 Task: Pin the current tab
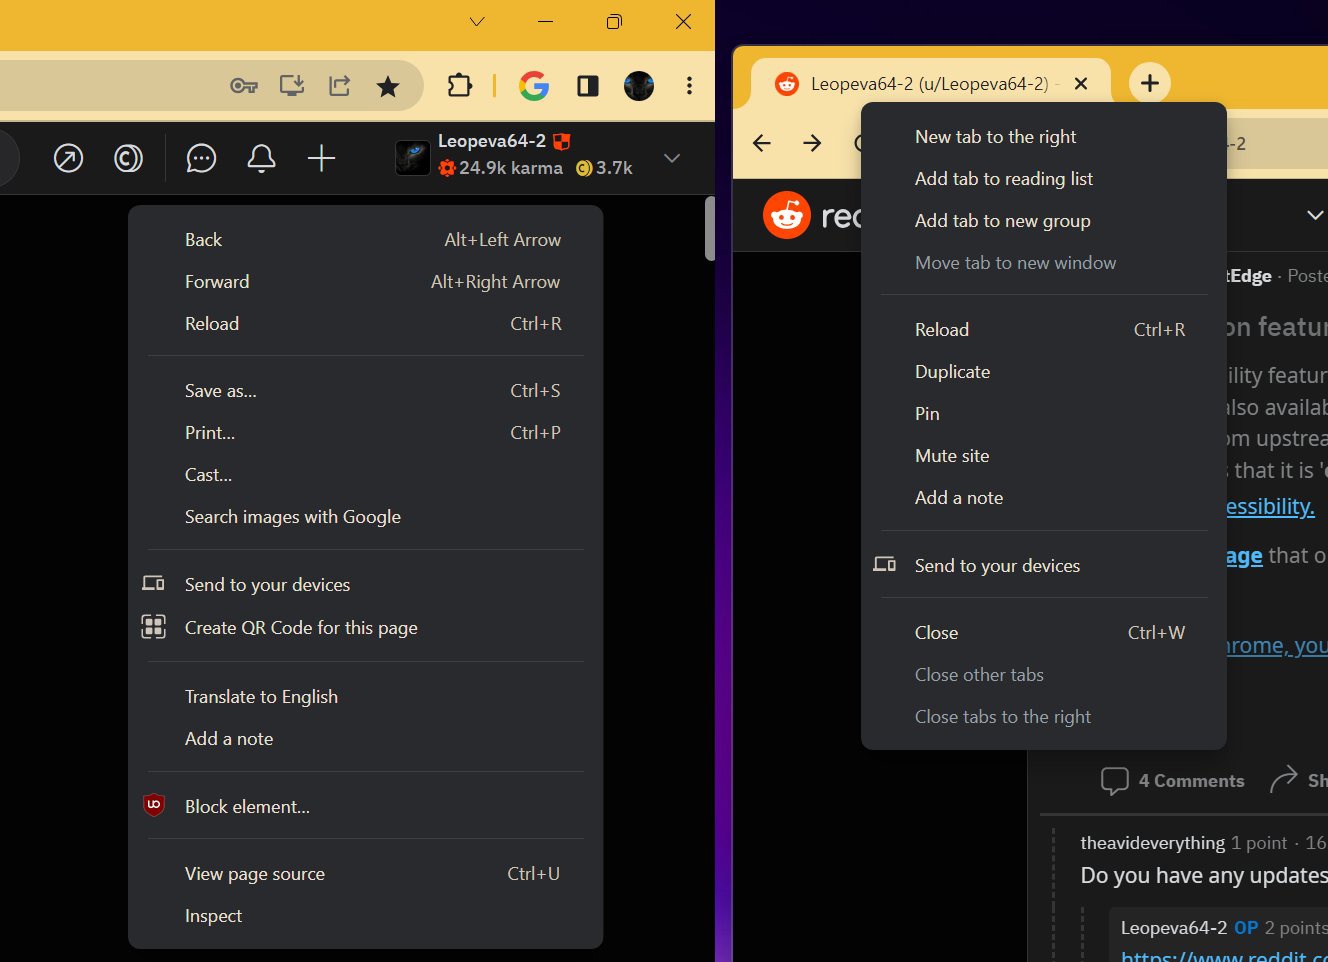[926, 413]
